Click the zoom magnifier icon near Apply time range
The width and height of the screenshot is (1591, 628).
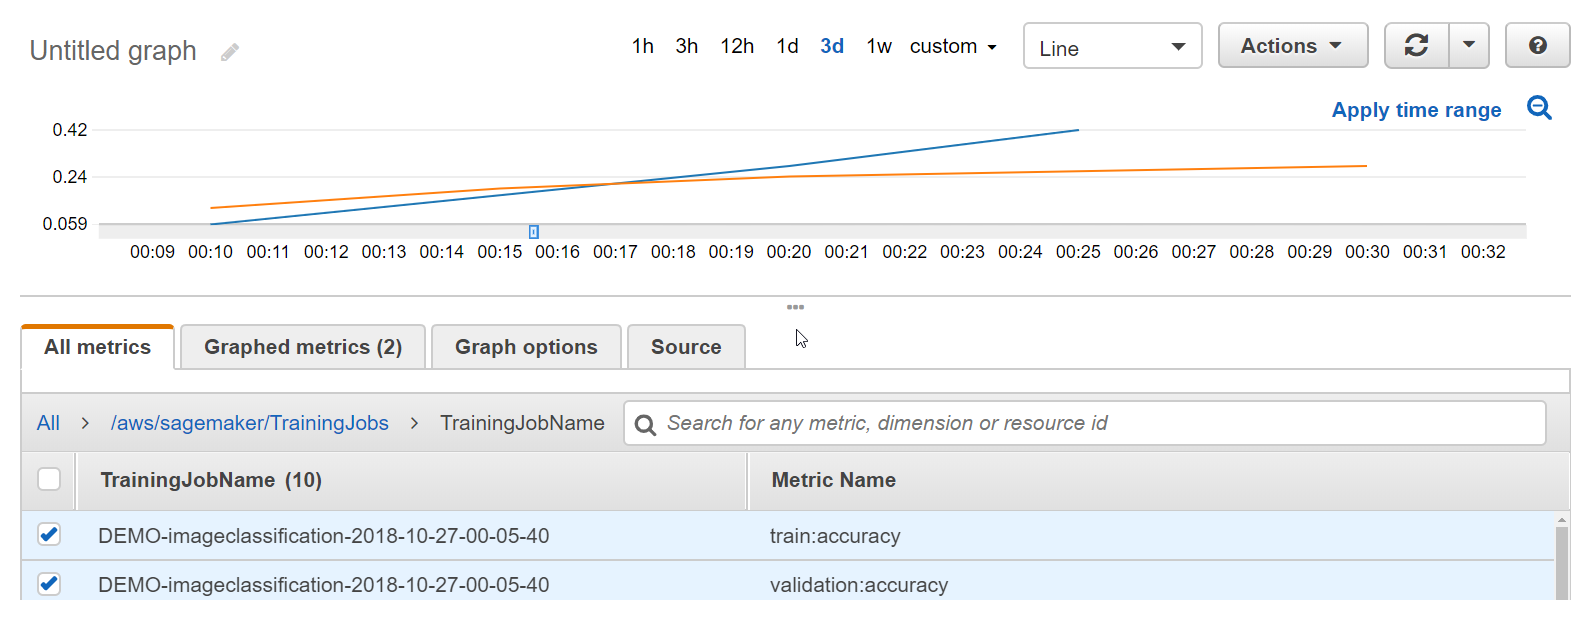tap(1539, 108)
